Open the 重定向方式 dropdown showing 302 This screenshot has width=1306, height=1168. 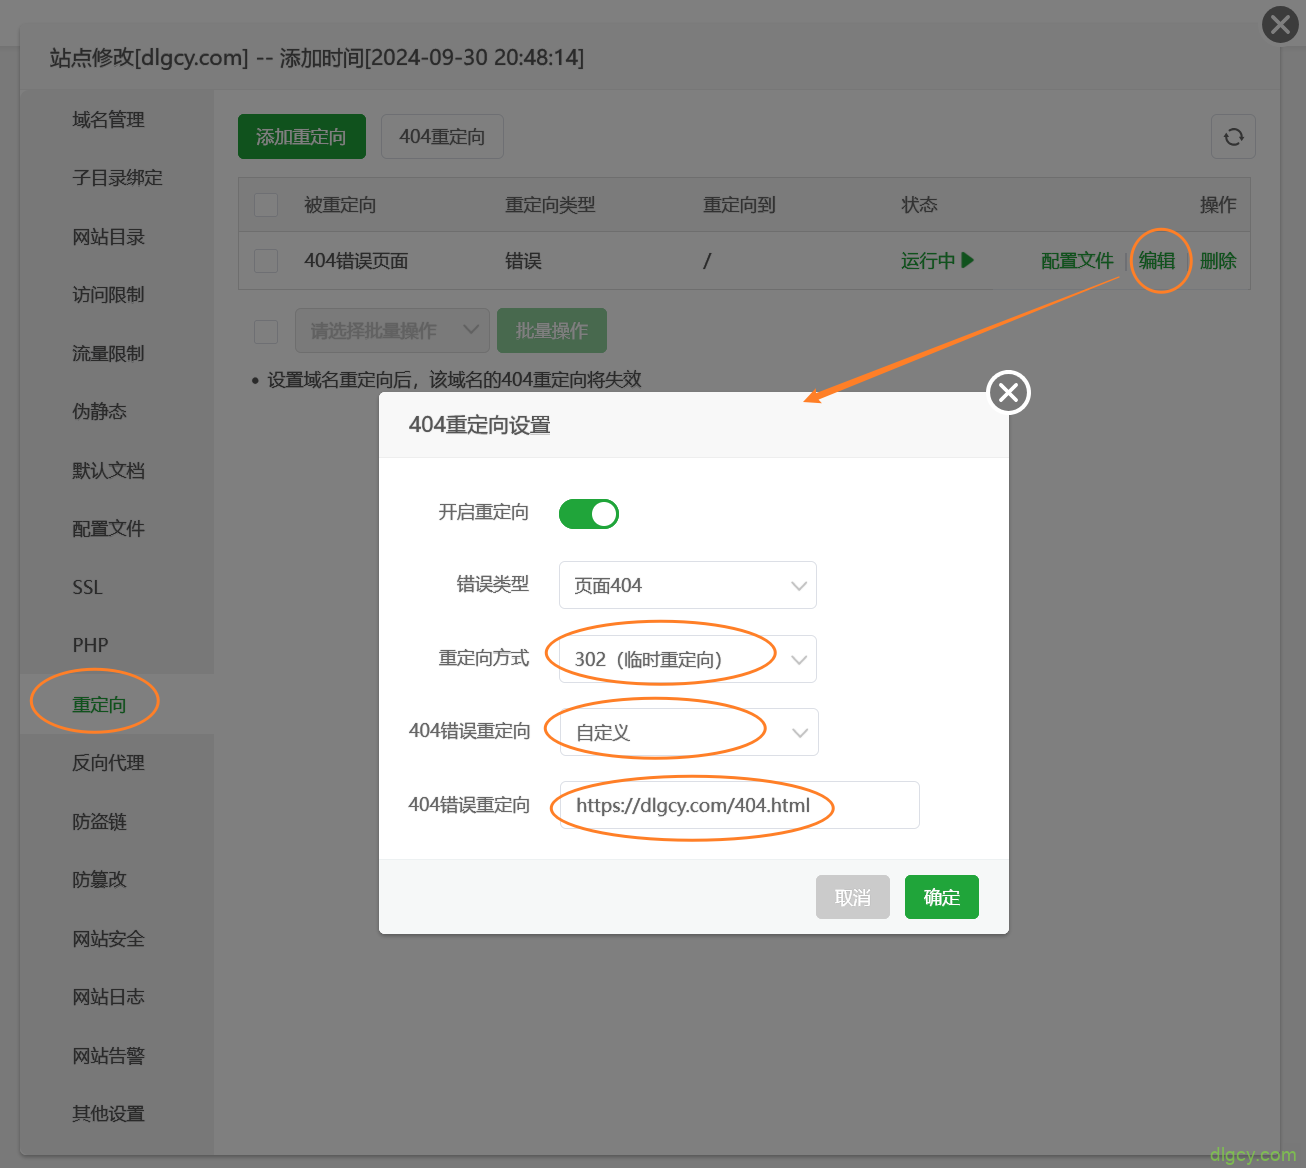[688, 659]
